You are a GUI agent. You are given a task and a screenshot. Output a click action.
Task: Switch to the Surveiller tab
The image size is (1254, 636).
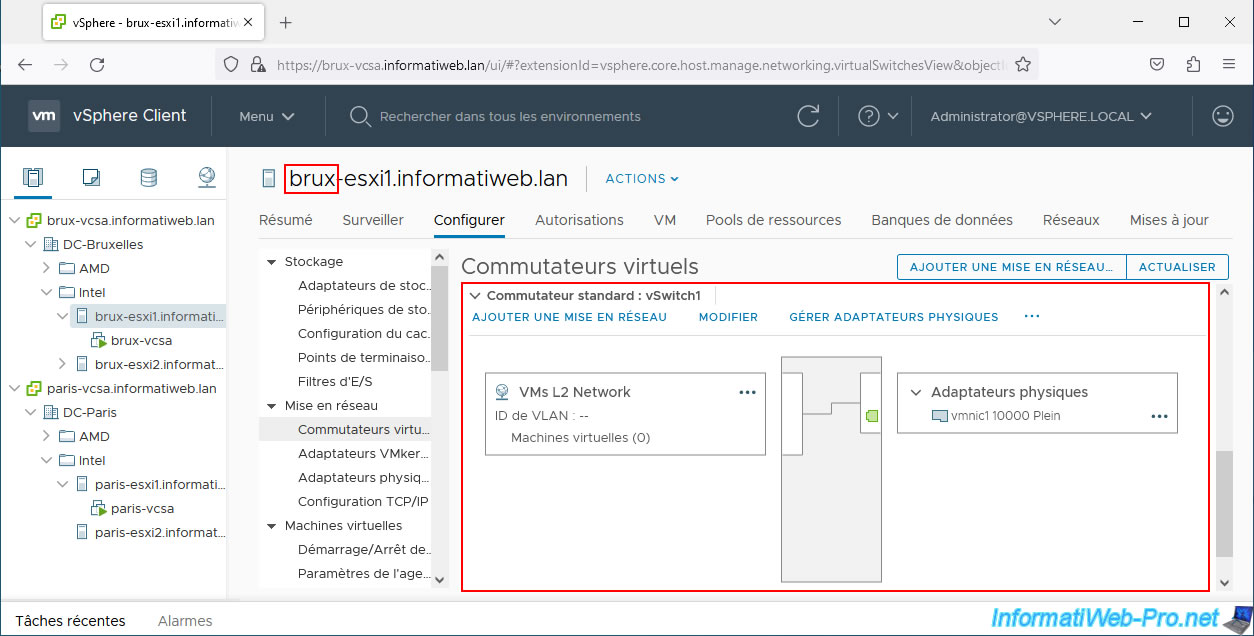(373, 220)
